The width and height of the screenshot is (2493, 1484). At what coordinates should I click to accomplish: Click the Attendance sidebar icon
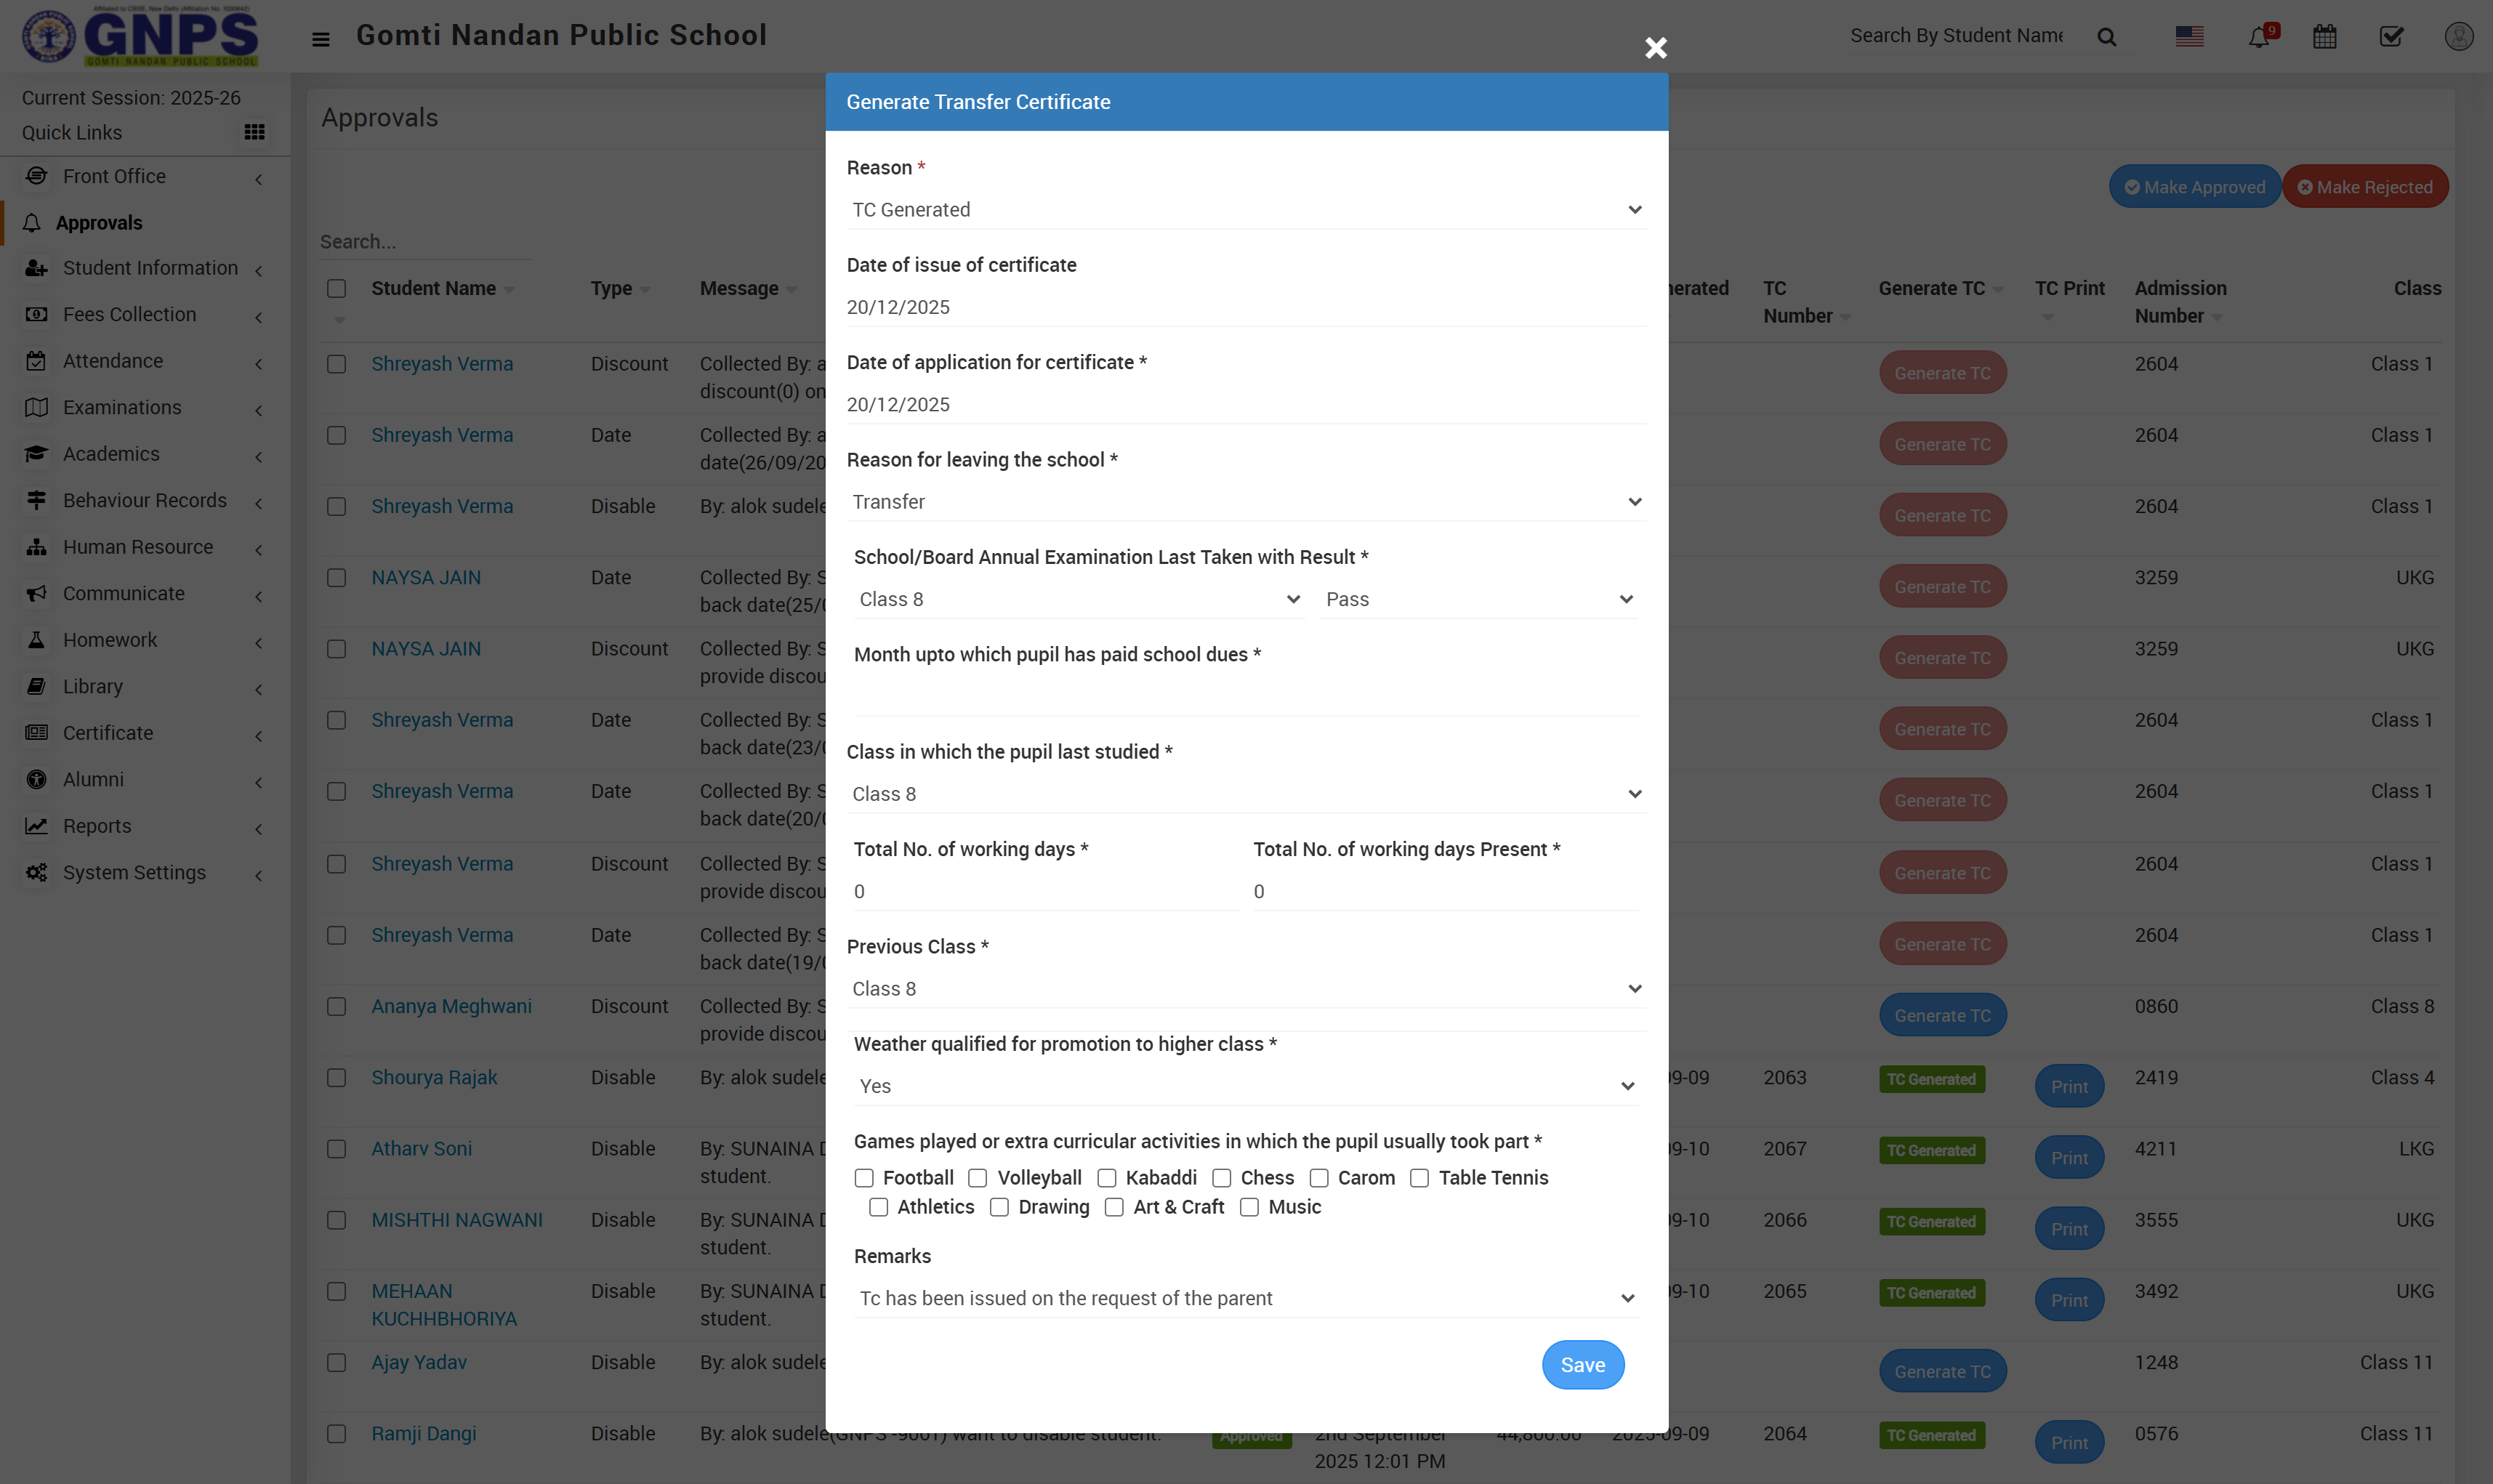coord(36,361)
